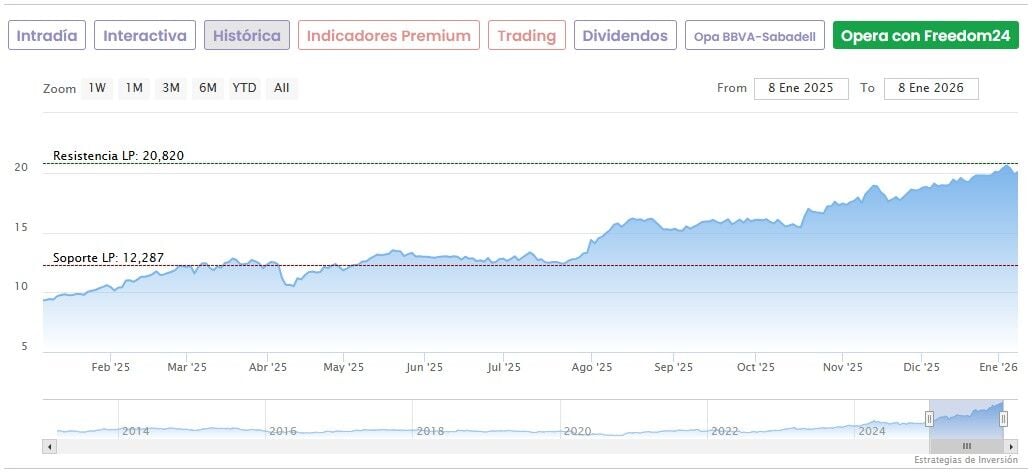
Task: Open Indicadores Premium tab
Action: click(x=388, y=36)
